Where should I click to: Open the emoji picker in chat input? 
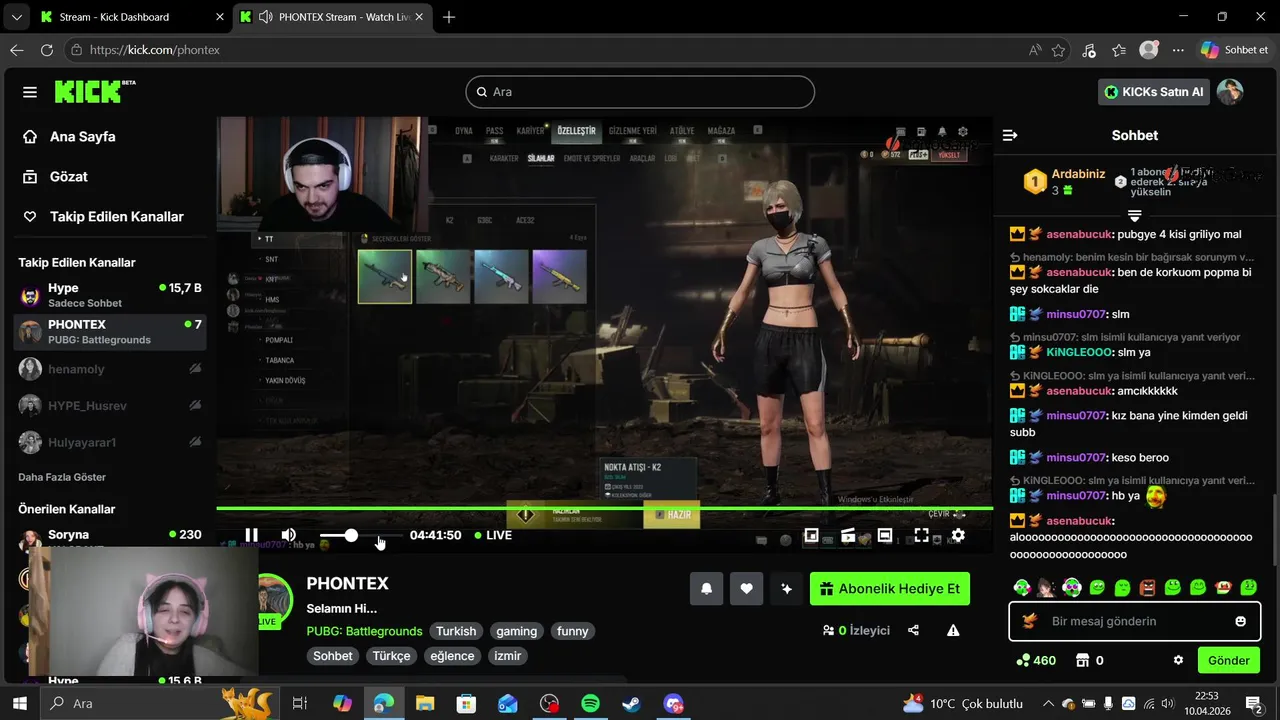(1241, 621)
